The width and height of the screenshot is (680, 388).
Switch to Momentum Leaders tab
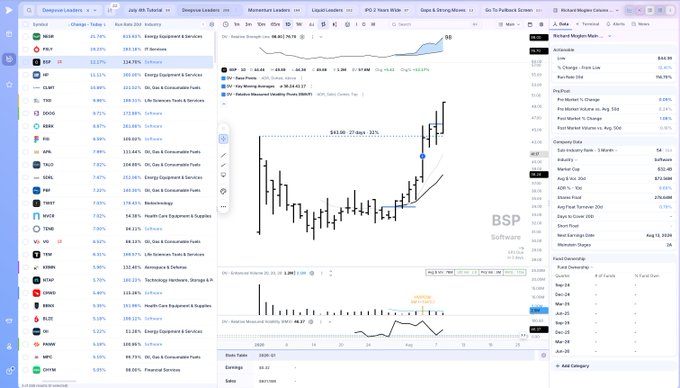(274, 10)
